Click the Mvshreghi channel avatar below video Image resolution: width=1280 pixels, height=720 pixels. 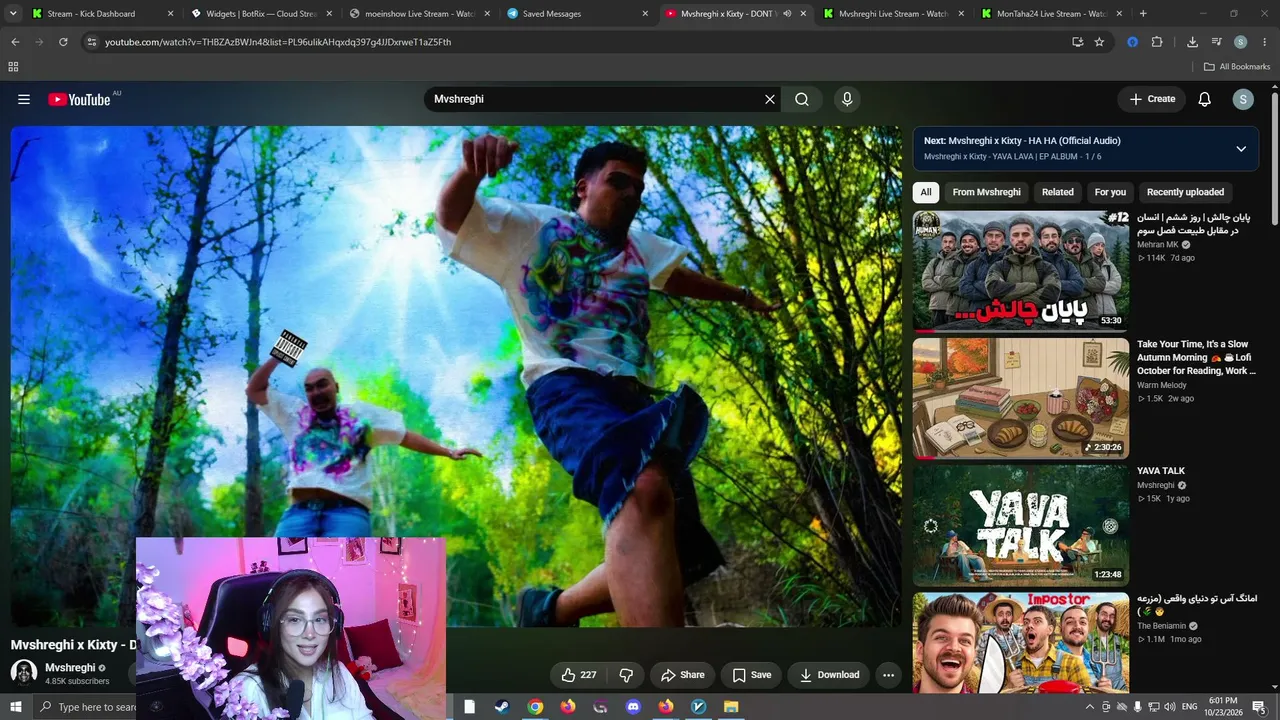coord(24,673)
